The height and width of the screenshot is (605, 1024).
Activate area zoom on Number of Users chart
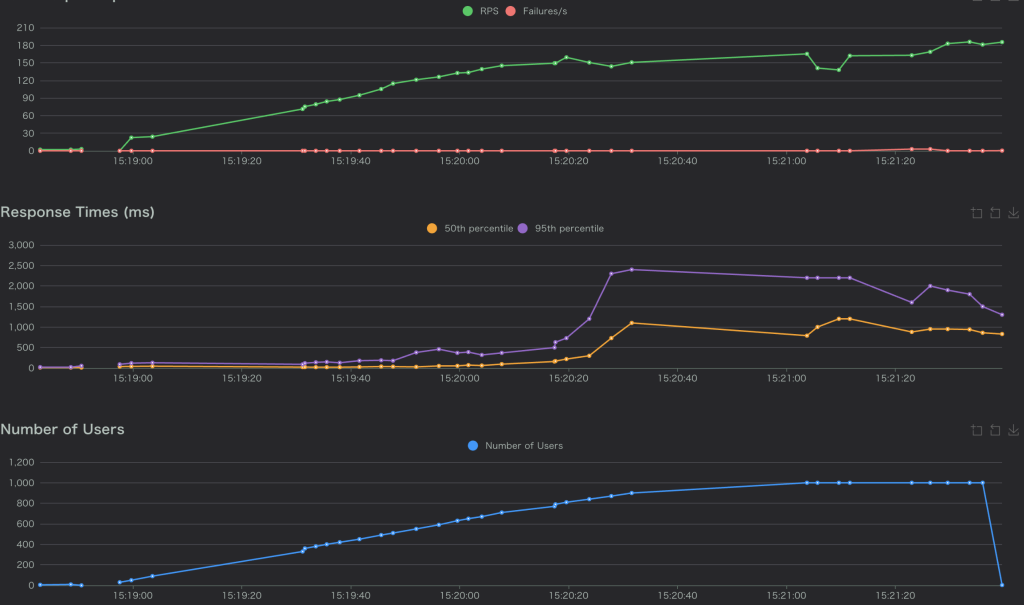[976, 430]
